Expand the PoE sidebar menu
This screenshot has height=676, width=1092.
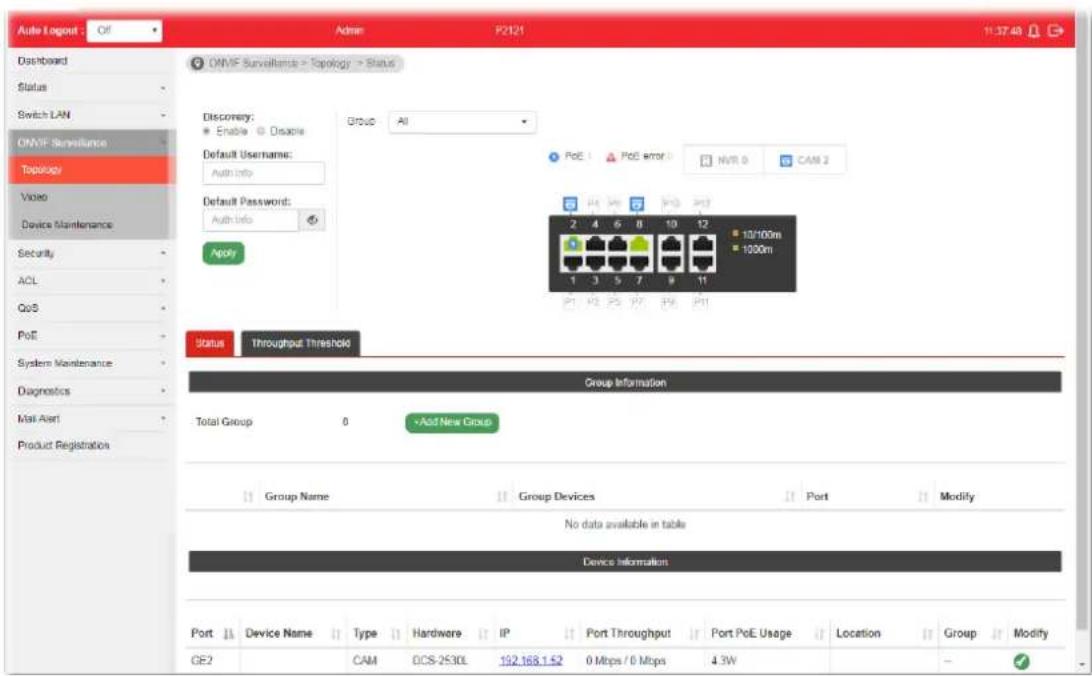click(91, 336)
